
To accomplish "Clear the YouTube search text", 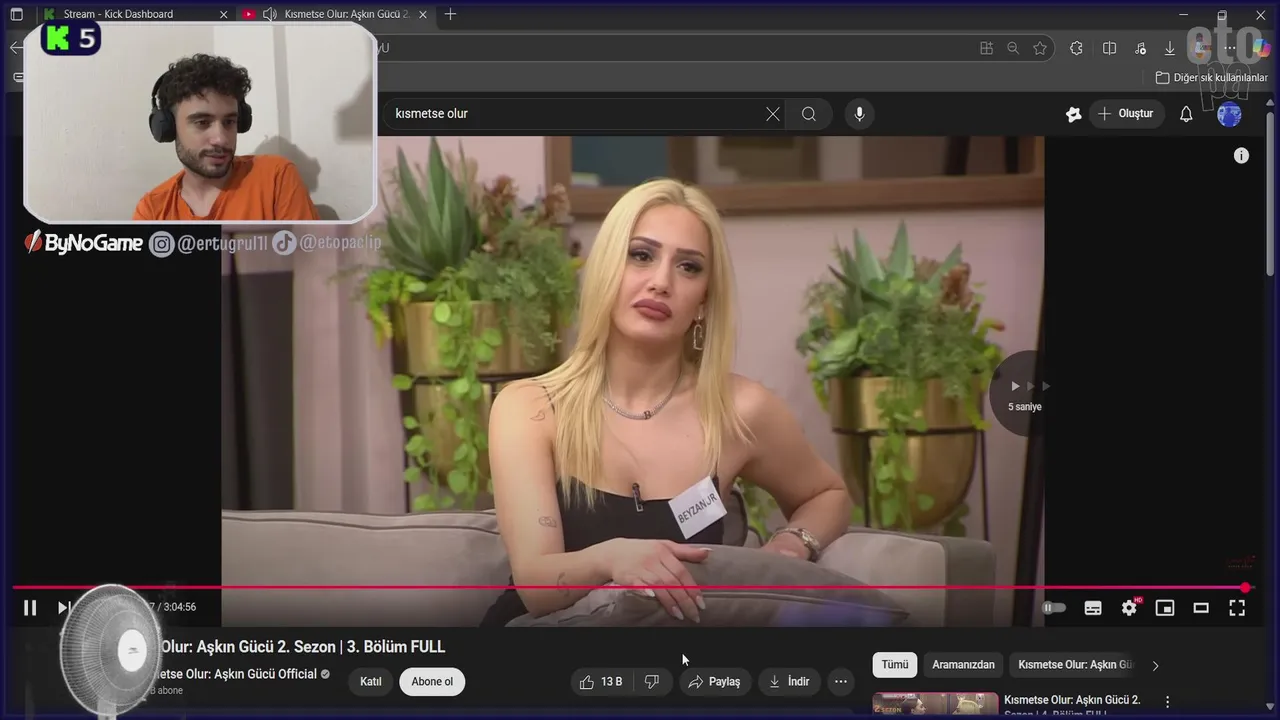I will click(x=773, y=114).
